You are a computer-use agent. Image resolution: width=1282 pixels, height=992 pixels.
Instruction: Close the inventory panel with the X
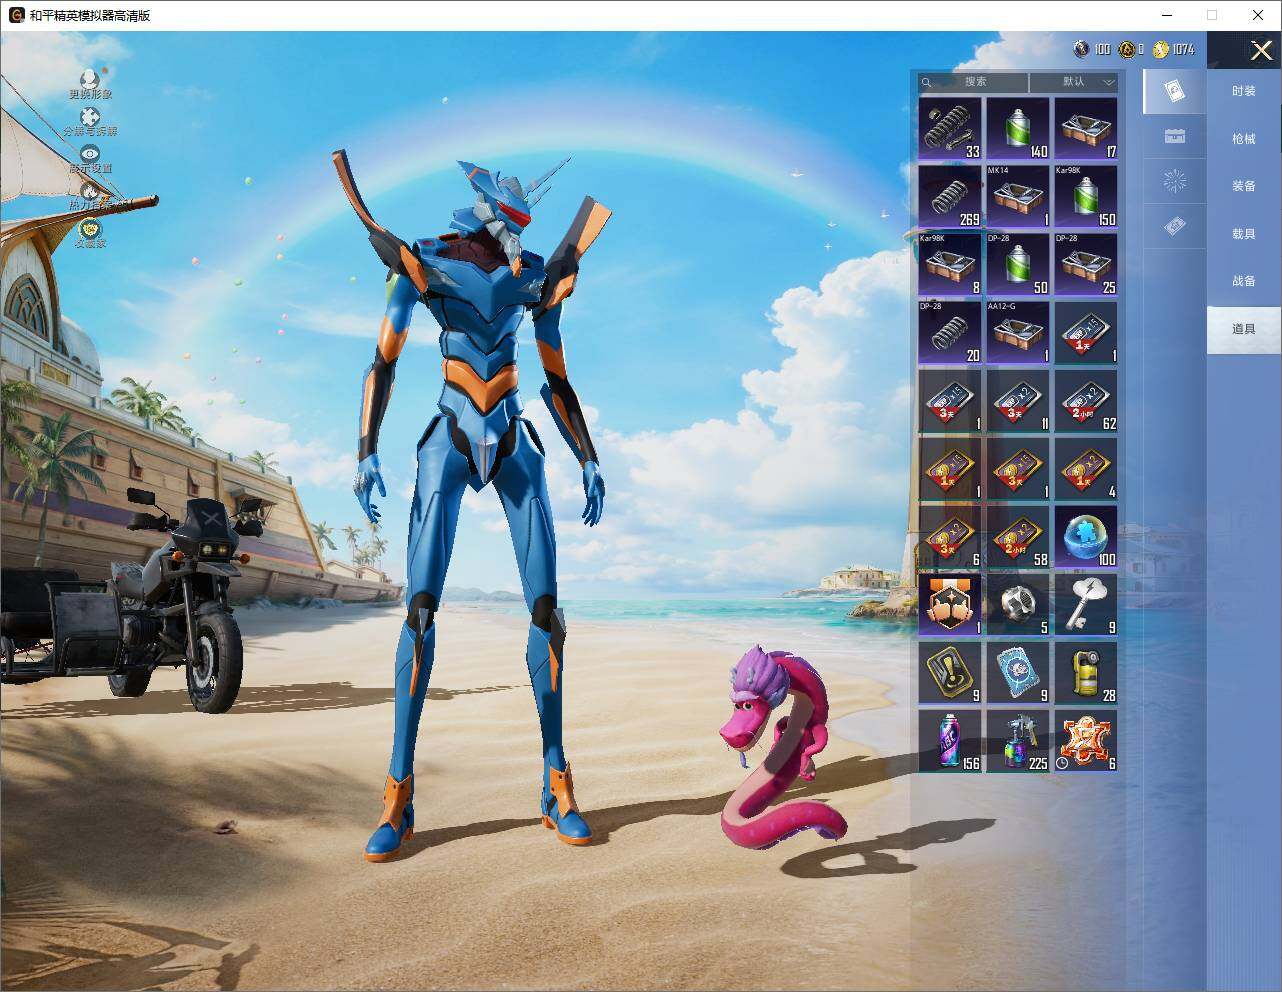click(x=1261, y=50)
